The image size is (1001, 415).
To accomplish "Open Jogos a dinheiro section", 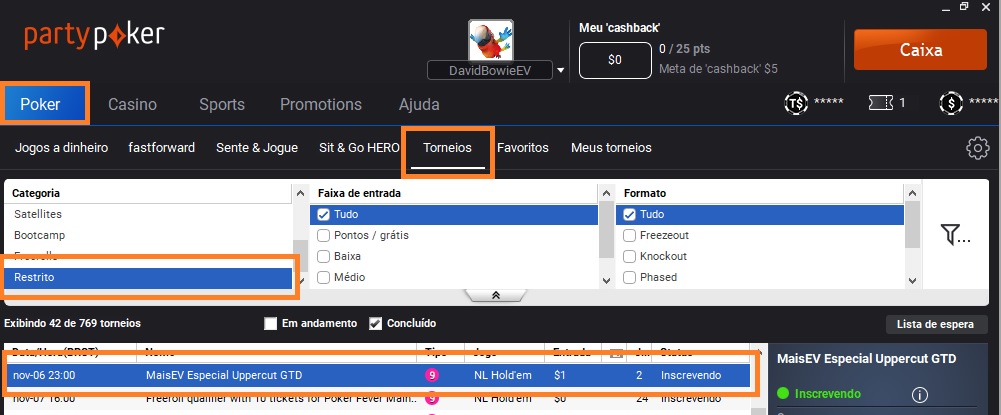I will (x=61, y=147).
